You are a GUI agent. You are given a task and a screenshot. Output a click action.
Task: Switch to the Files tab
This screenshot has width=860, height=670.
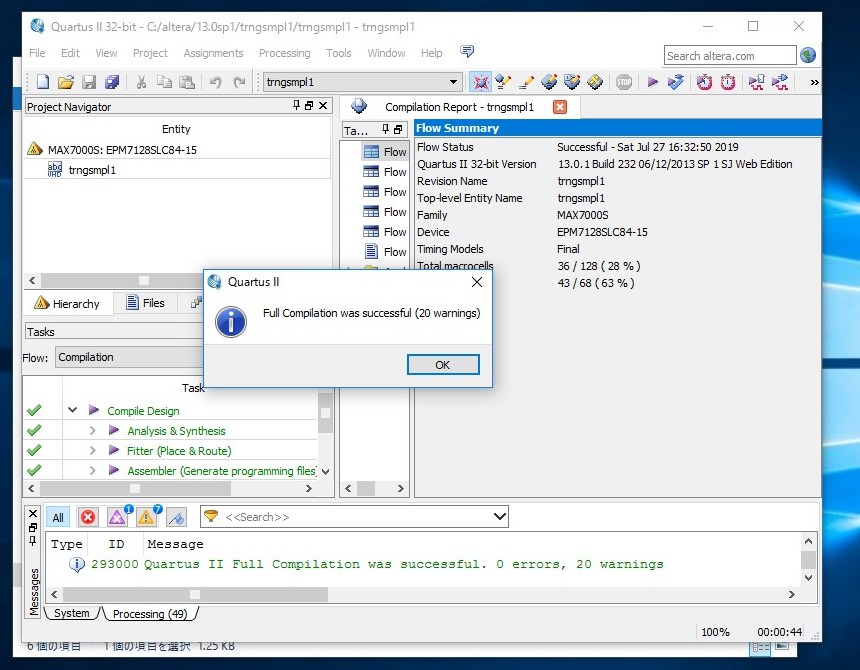click(x=145, y=303)
